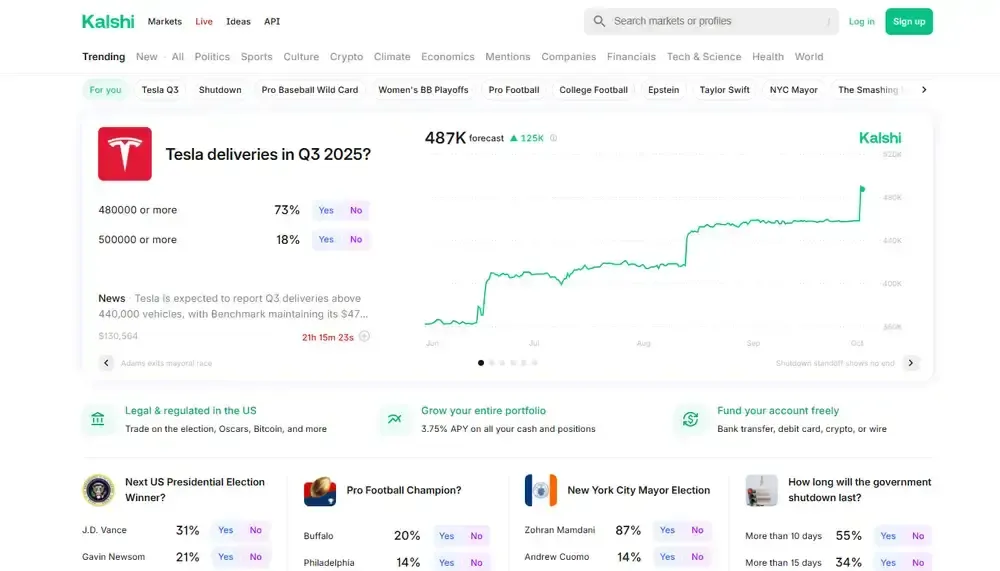Choose Yes for 500000 or more
The width and height of the screenshot is (1000, 571).
[x=326, y=239]
